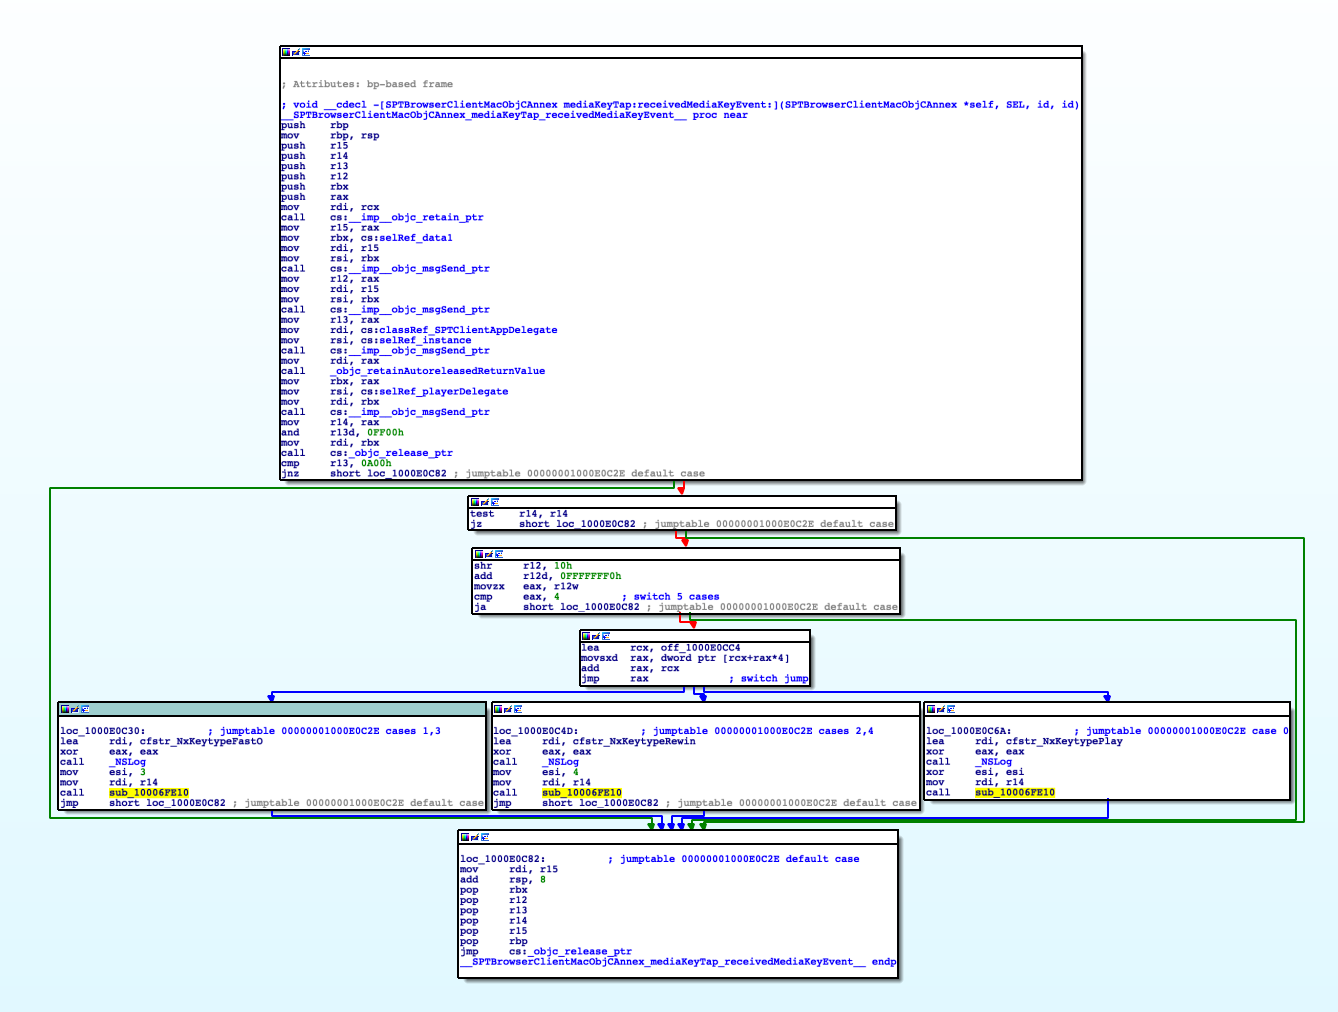The image size is (1338, 1012).
Task: Click the group icon on the test r14 node
Action: pyautogui.click(x=496, y=502)
